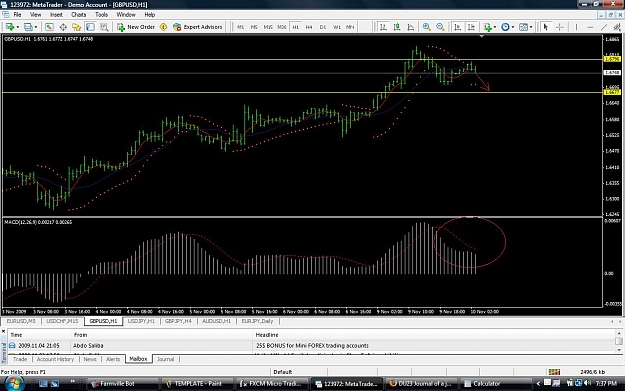Zoom in on the chart
Viewport: 625px width, 391px height.
click(426, 27)
